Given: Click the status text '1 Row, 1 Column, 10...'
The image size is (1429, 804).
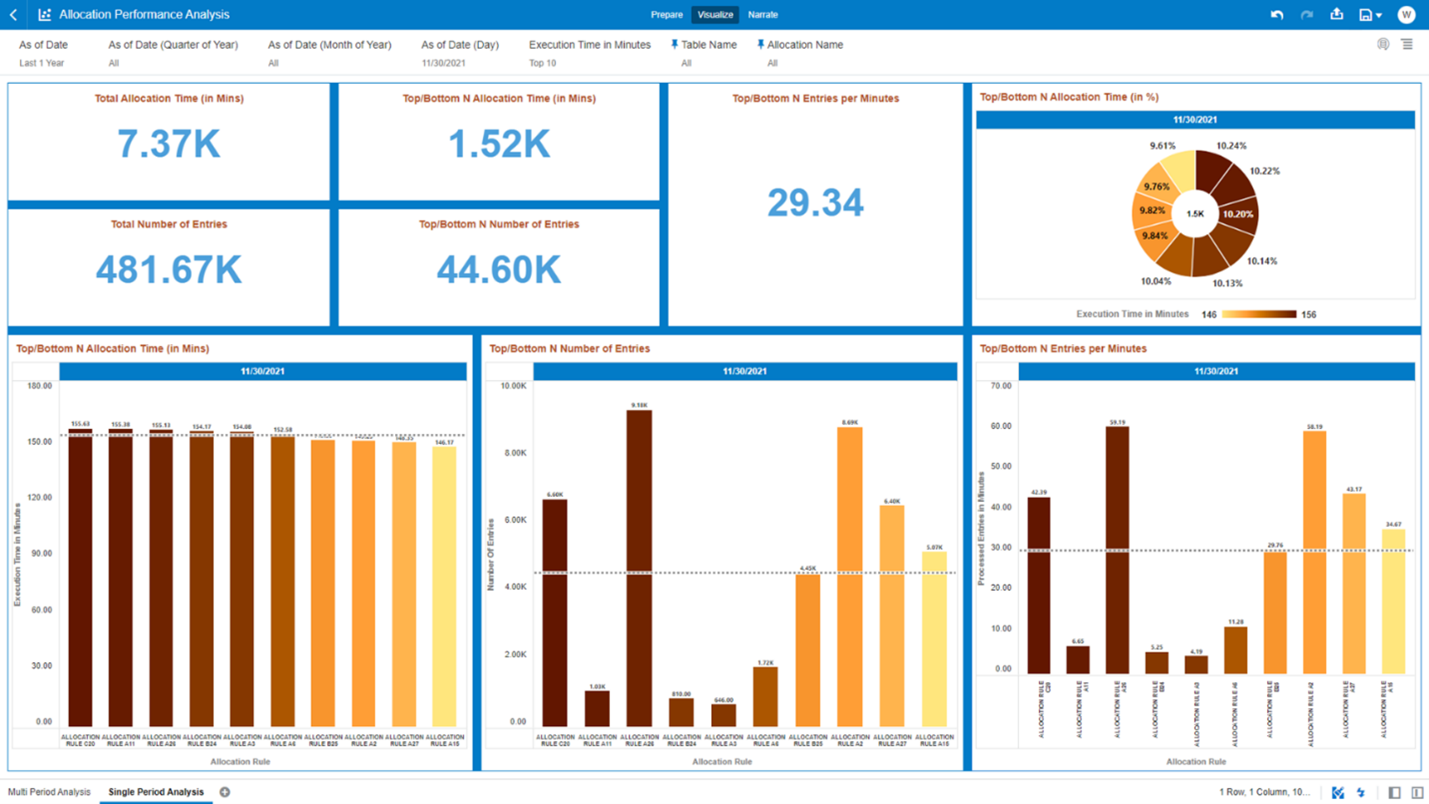Looking at the screenshot, I should pos(1264,792).
